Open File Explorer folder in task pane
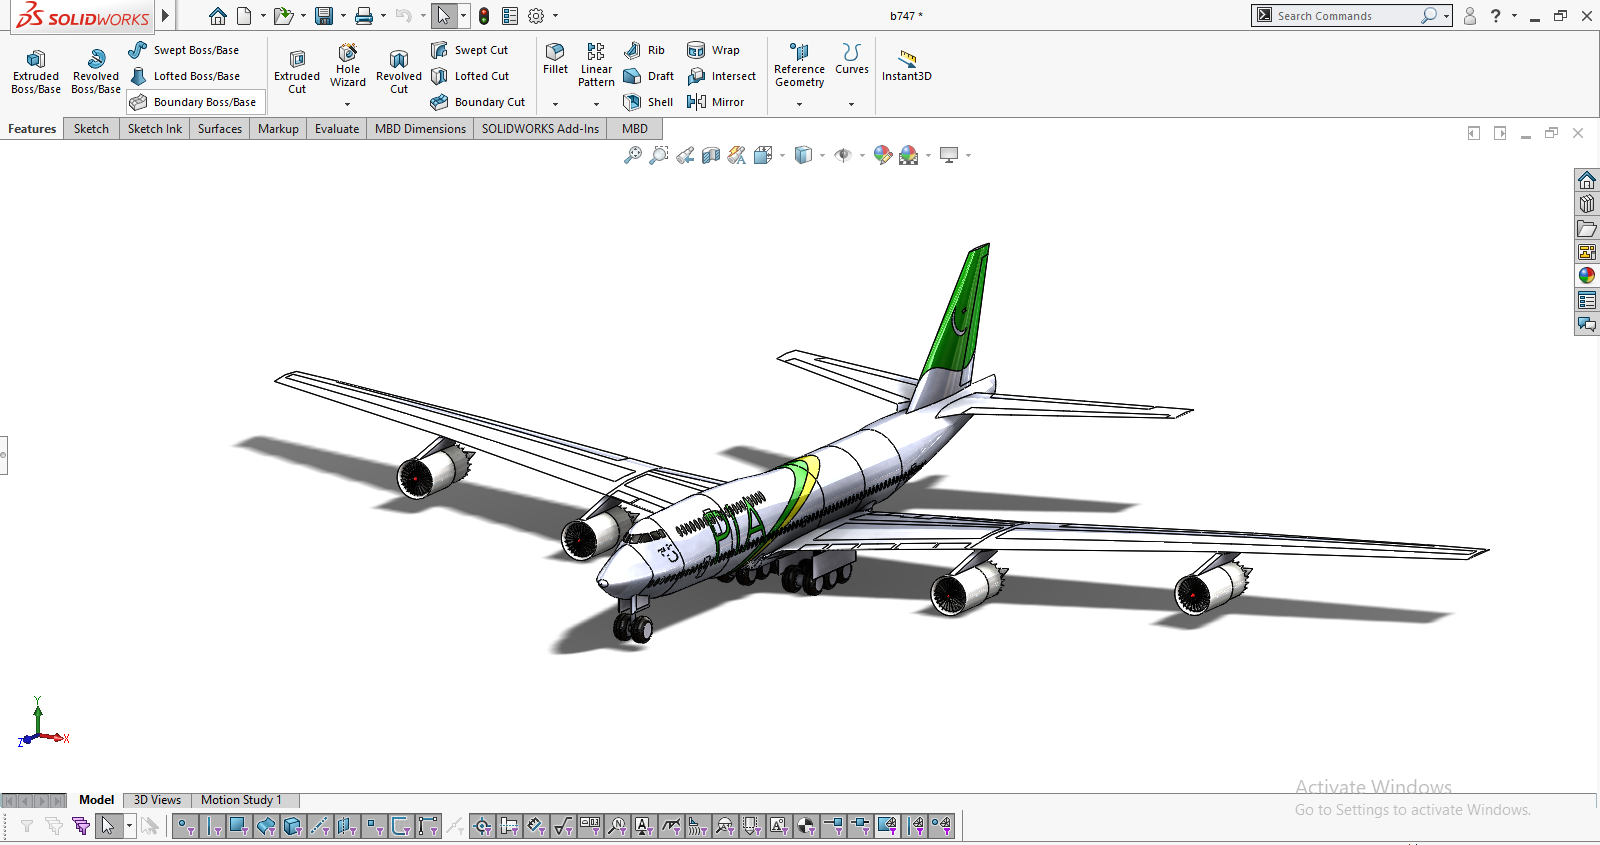 [x=1587, y=228]
